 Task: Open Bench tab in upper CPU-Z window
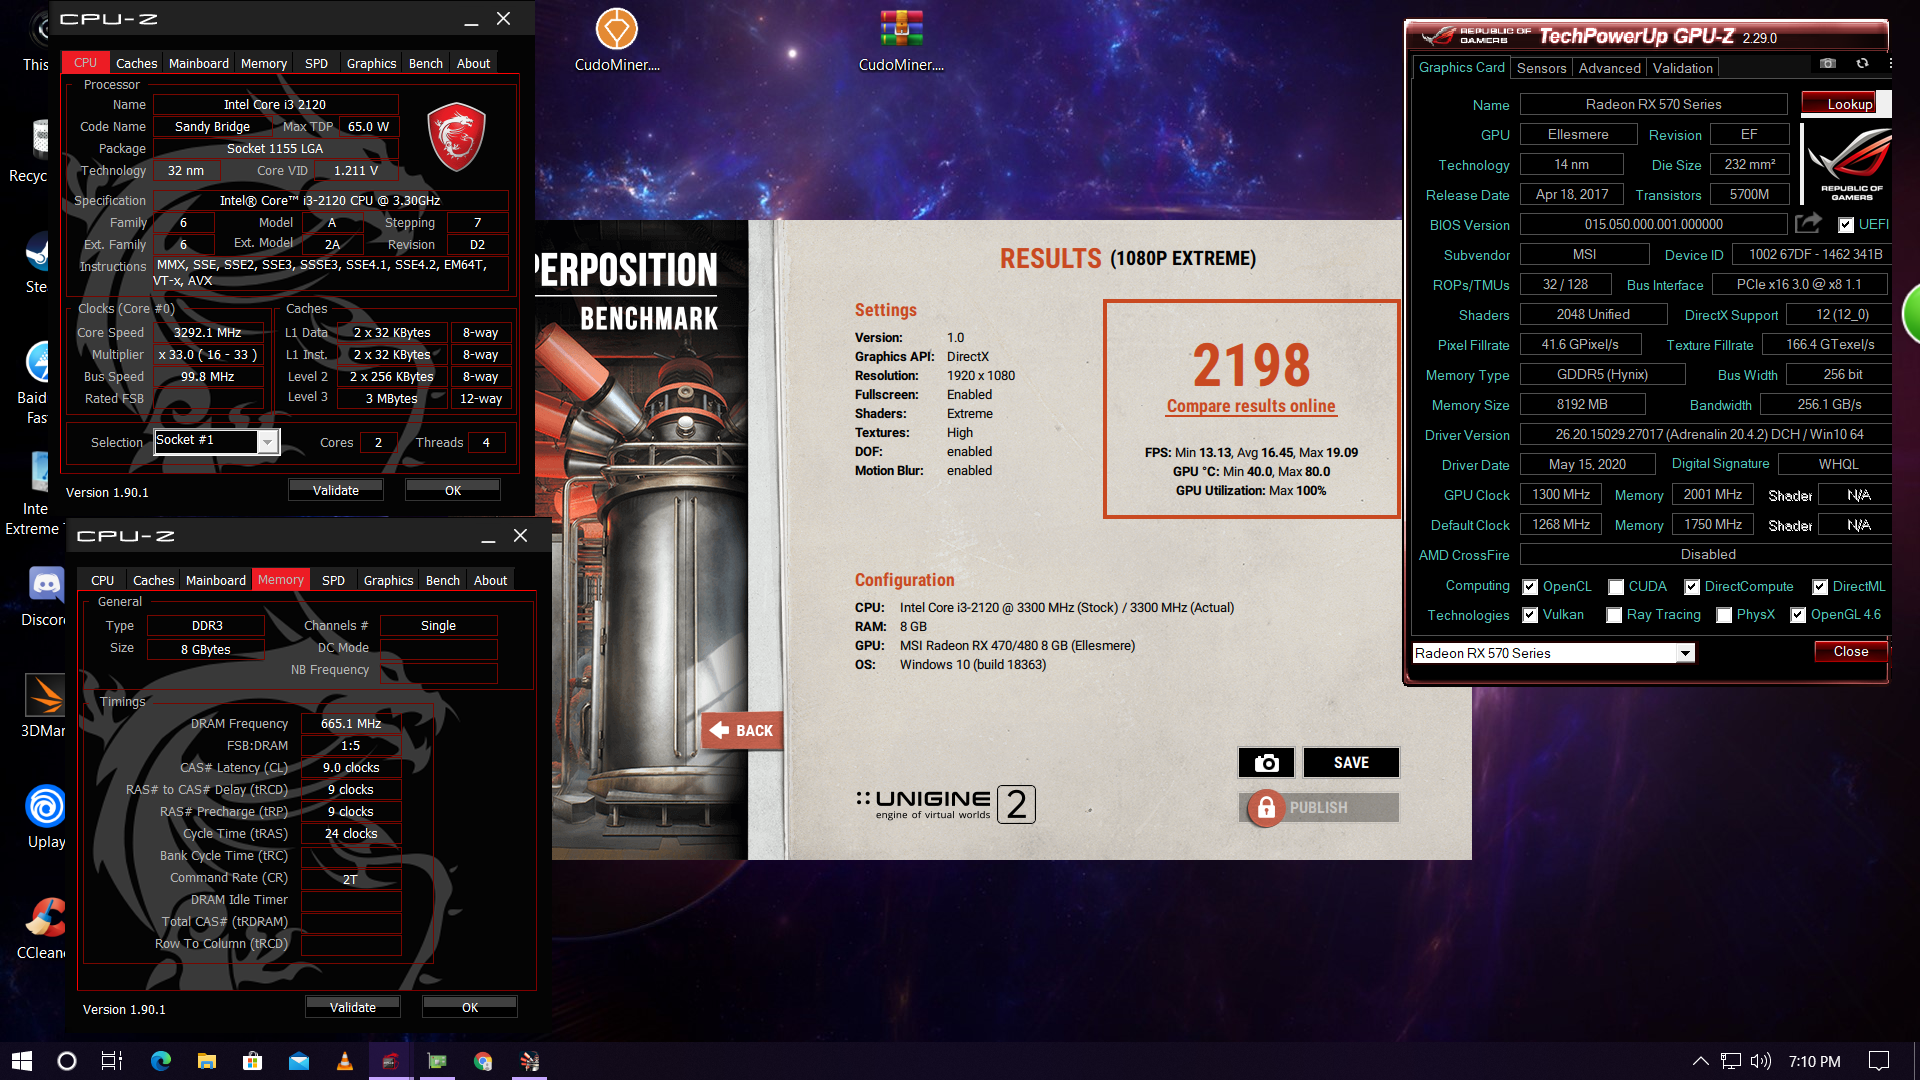point(425,63)
